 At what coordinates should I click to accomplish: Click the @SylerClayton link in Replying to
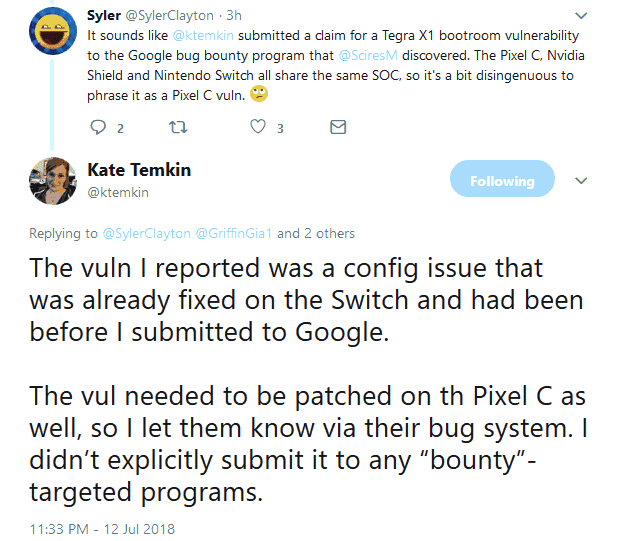pos(147,233)
